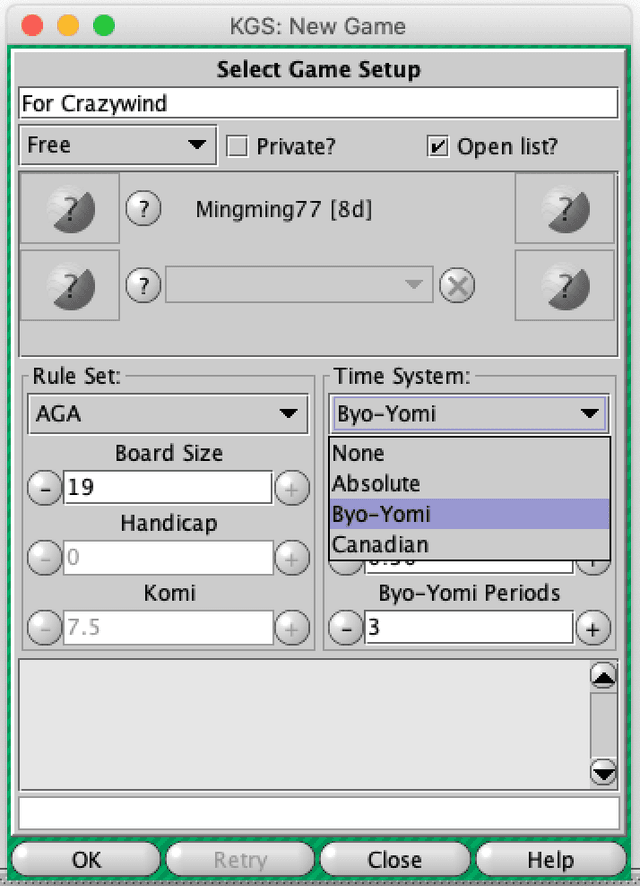The image size is (640, 886).
Task: Click the Help button
Action: click(x=551, y=859)
